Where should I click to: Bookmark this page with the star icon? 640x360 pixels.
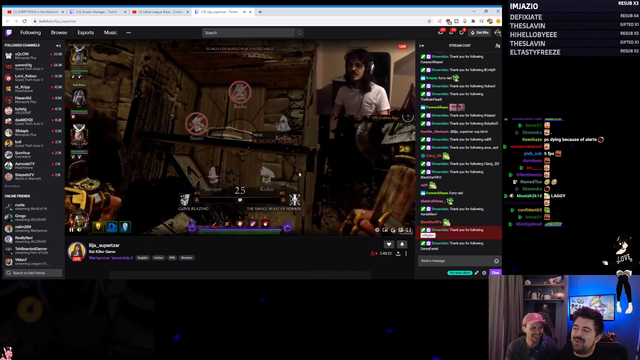coord(429,21)
